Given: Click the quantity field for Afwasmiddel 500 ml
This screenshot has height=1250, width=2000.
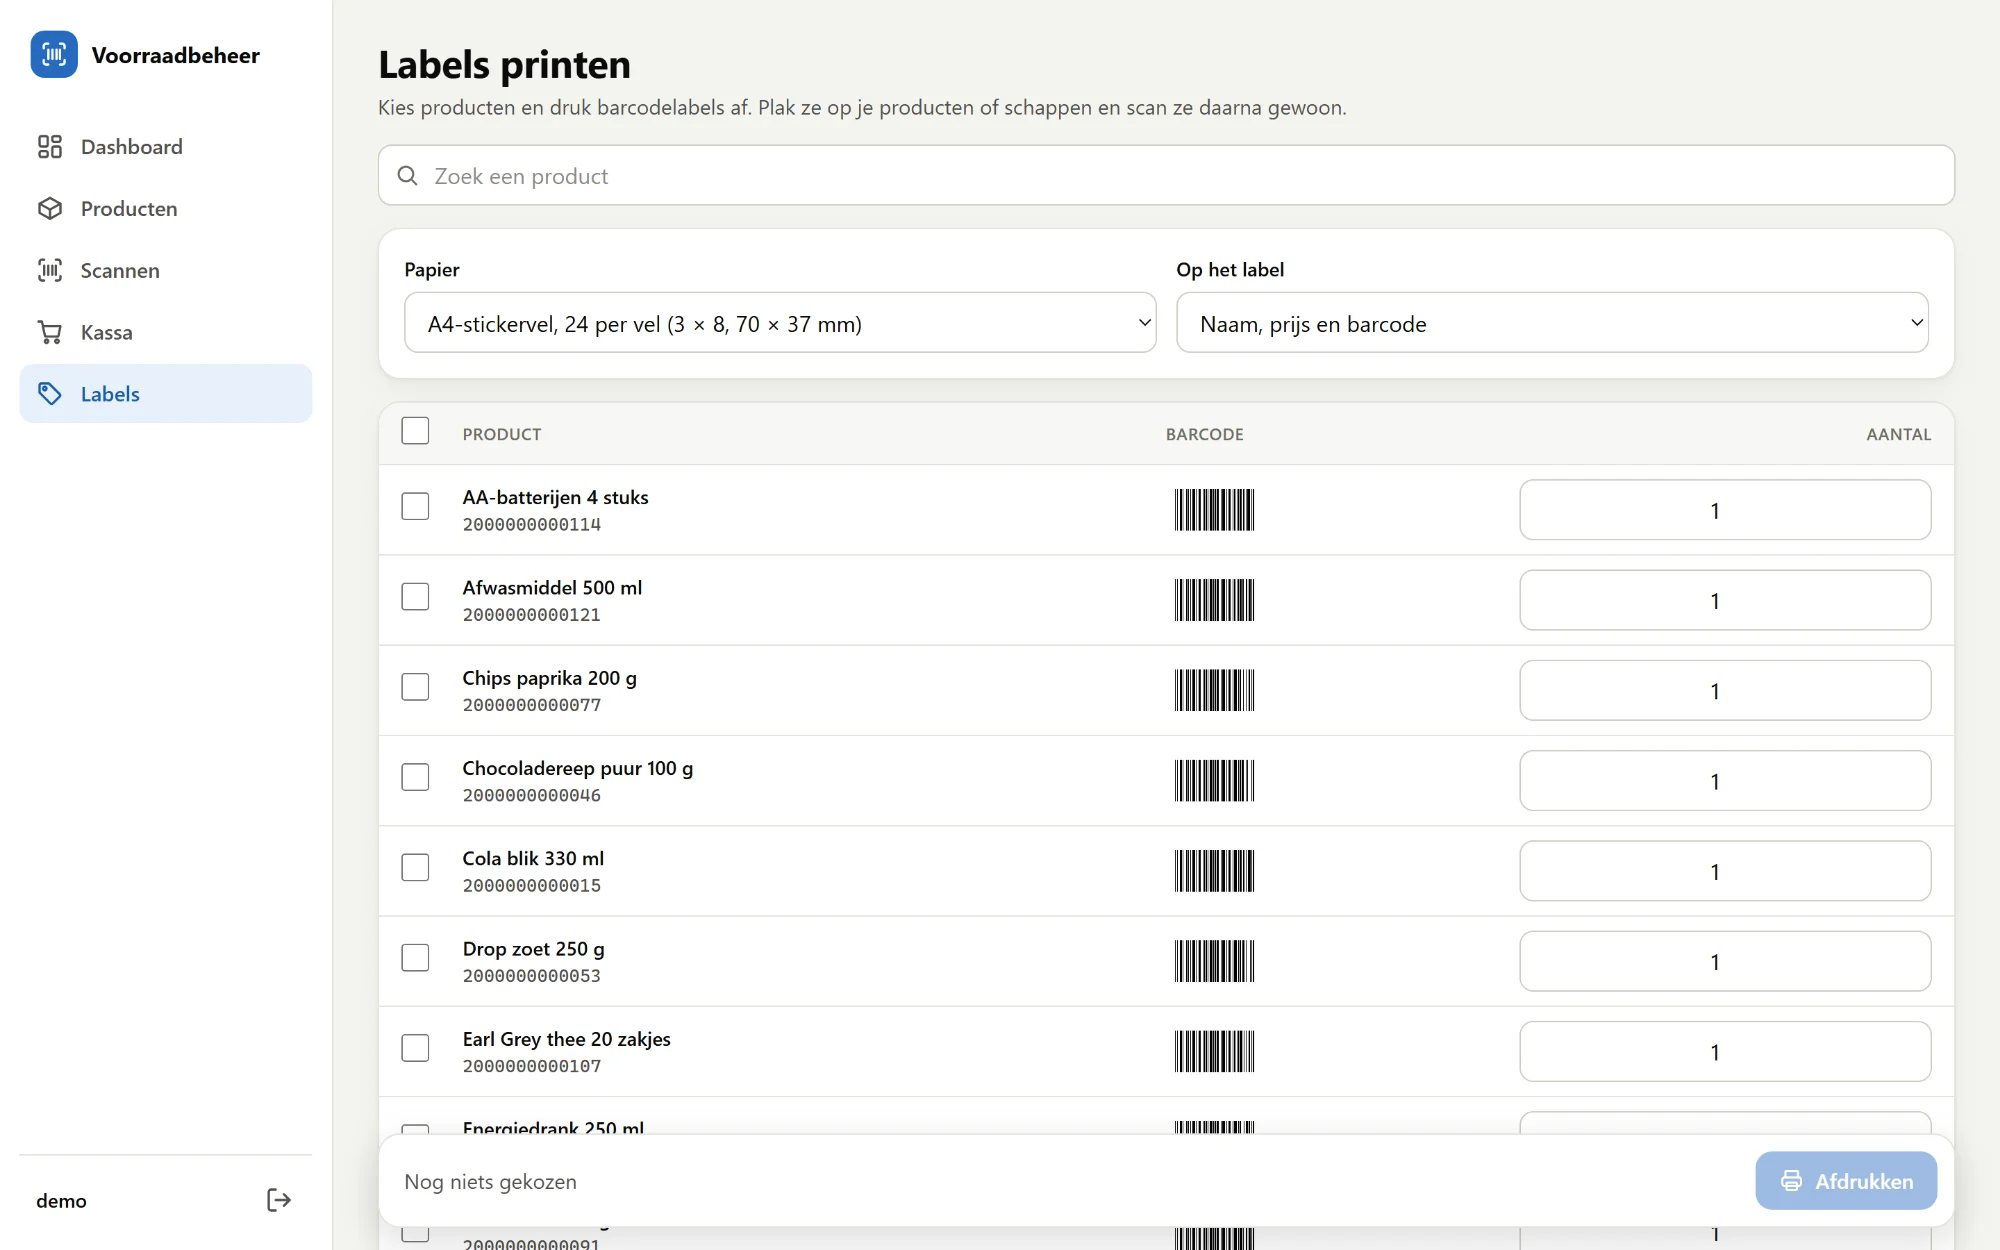Looking at the screenshot, I should pyautogui.click(x=1725, y=600).
